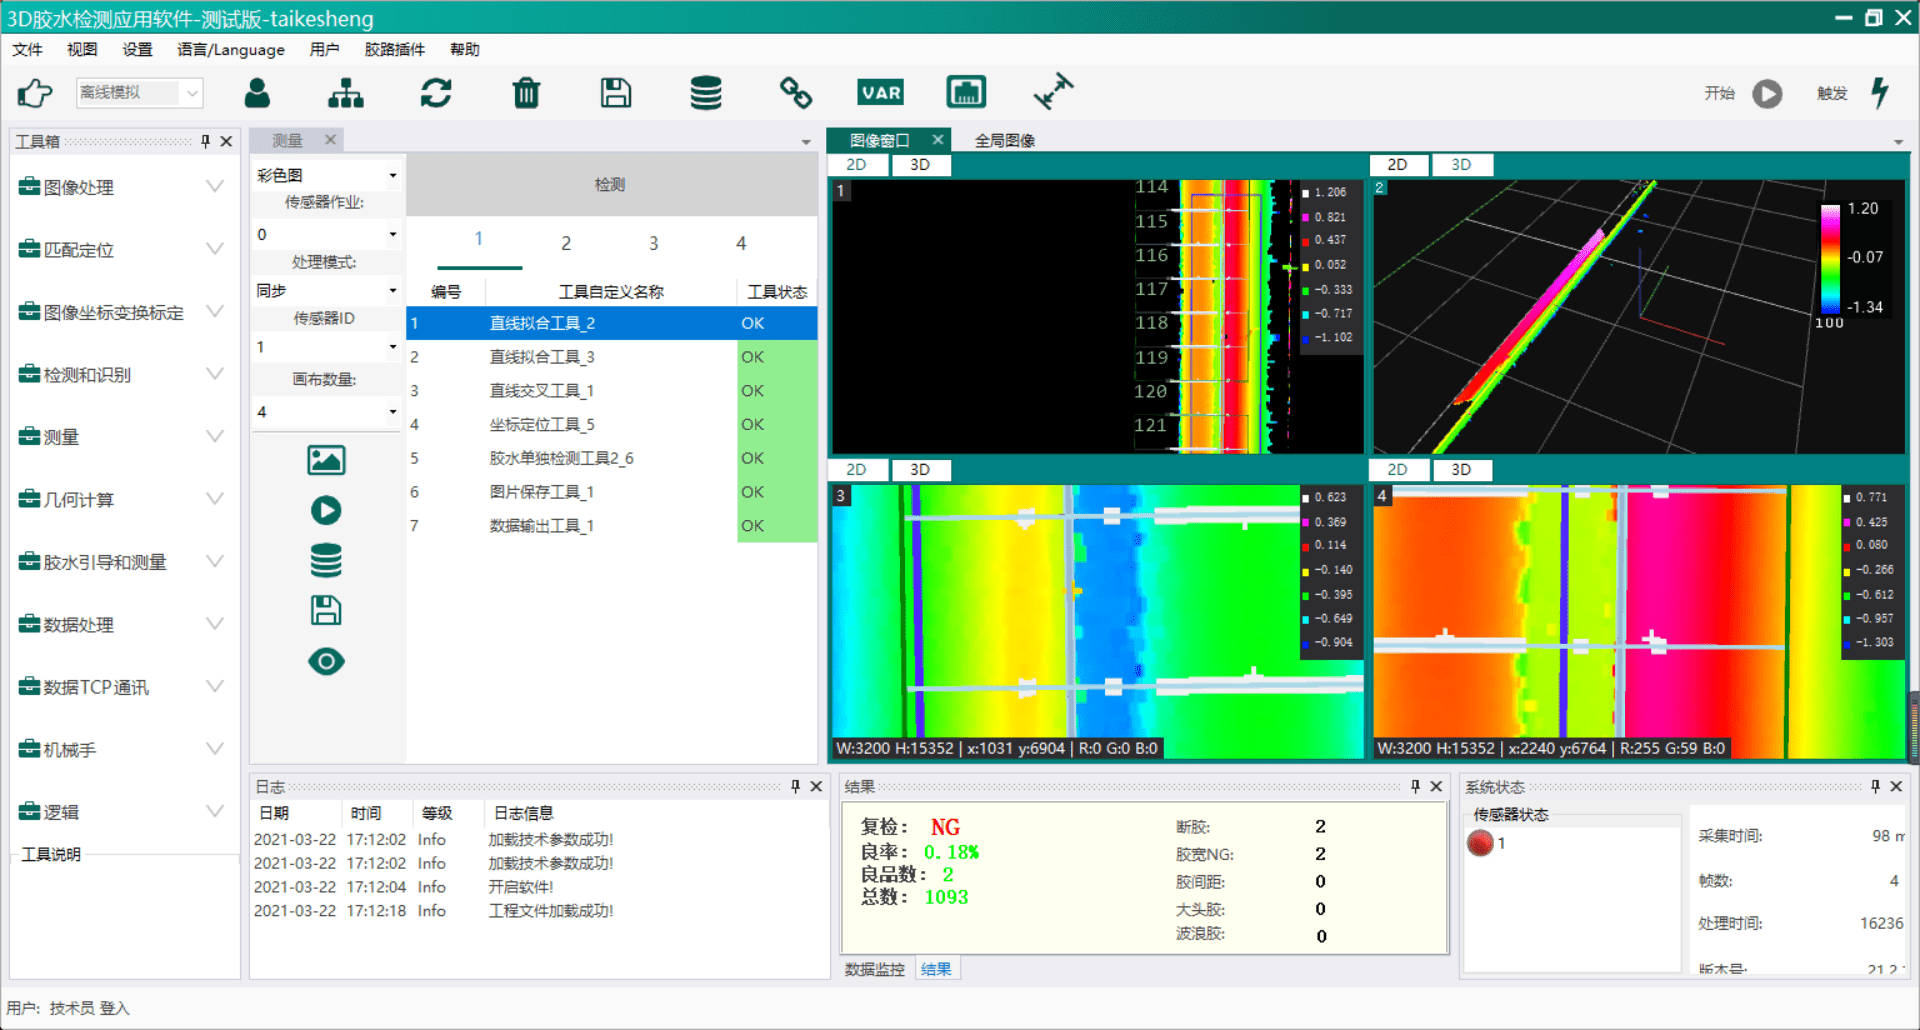Click the user account icon in toolbar
The height and width of the screenshot is (1030, 1920).
tap(257, 93)
